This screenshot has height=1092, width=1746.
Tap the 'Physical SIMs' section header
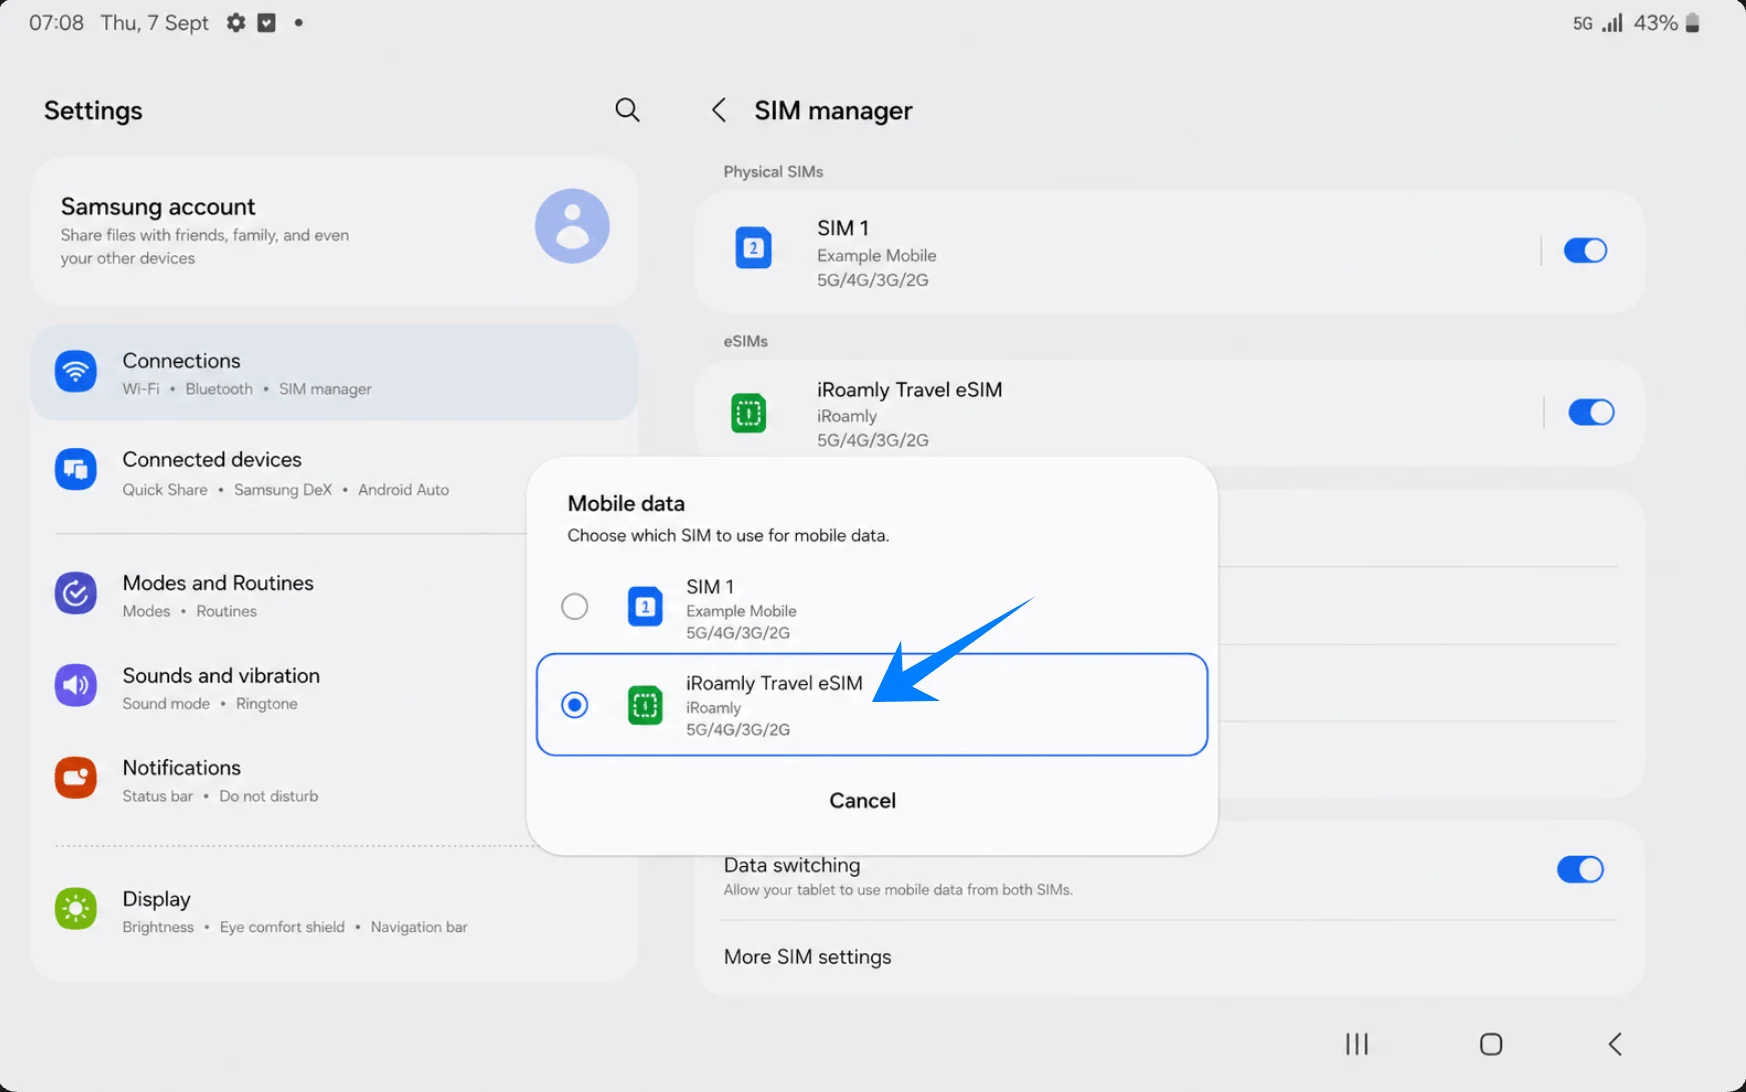773,172
